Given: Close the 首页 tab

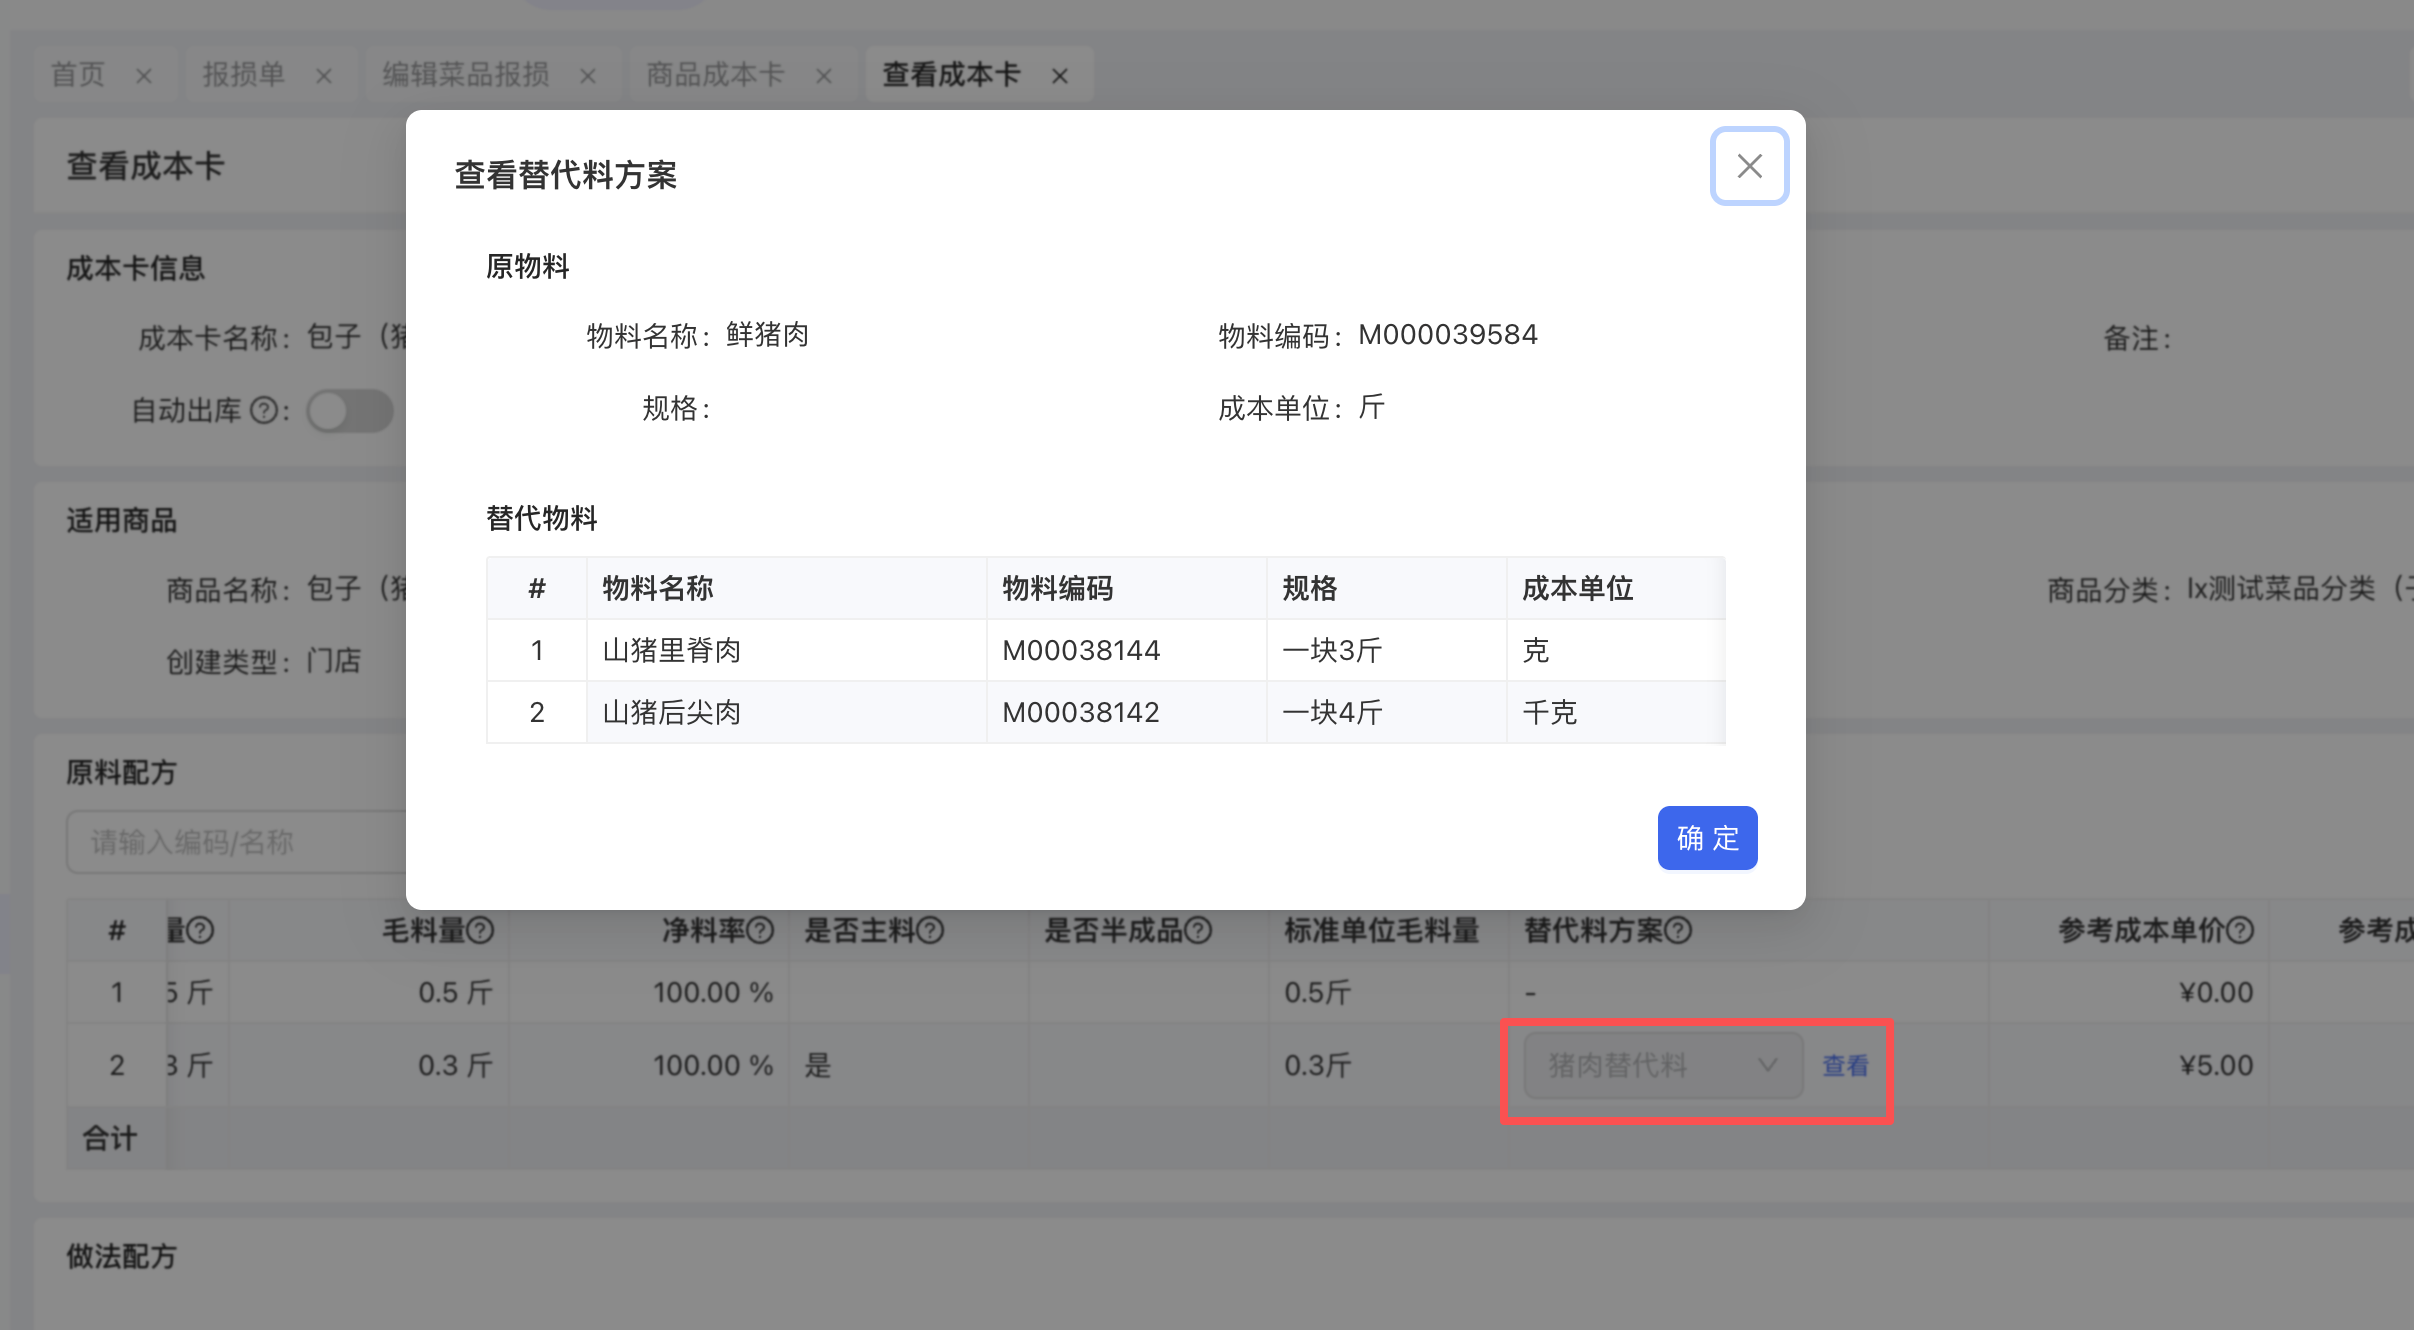Looking at the screenshot, I should tap(144, 76).
